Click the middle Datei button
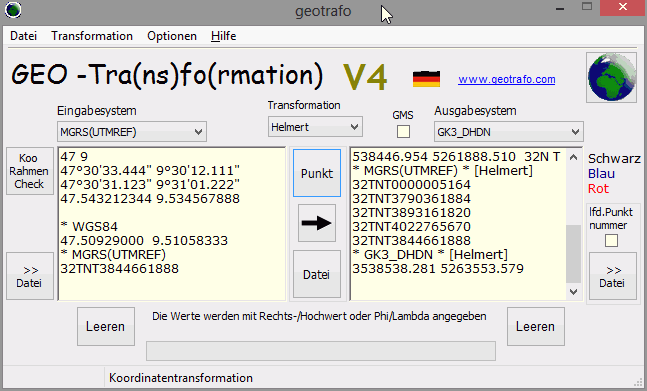 pyautogui.click(x=317, y=274)
